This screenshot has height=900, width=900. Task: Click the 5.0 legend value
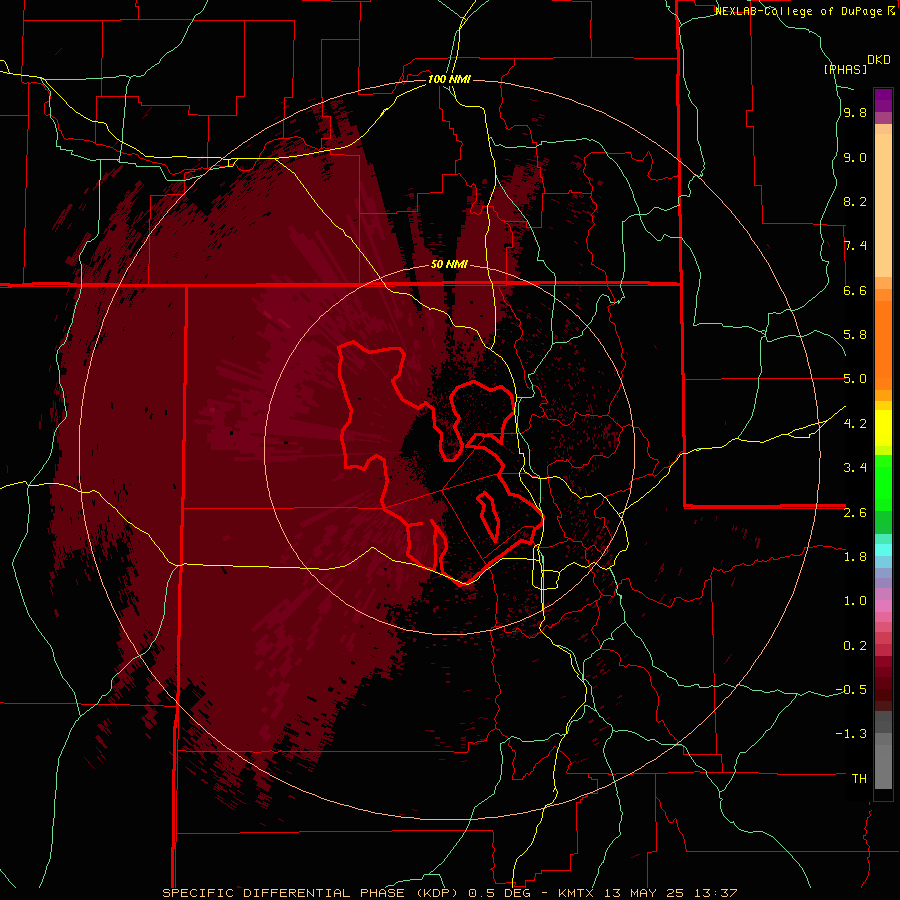pyautogui.click(x=855, y=379)
